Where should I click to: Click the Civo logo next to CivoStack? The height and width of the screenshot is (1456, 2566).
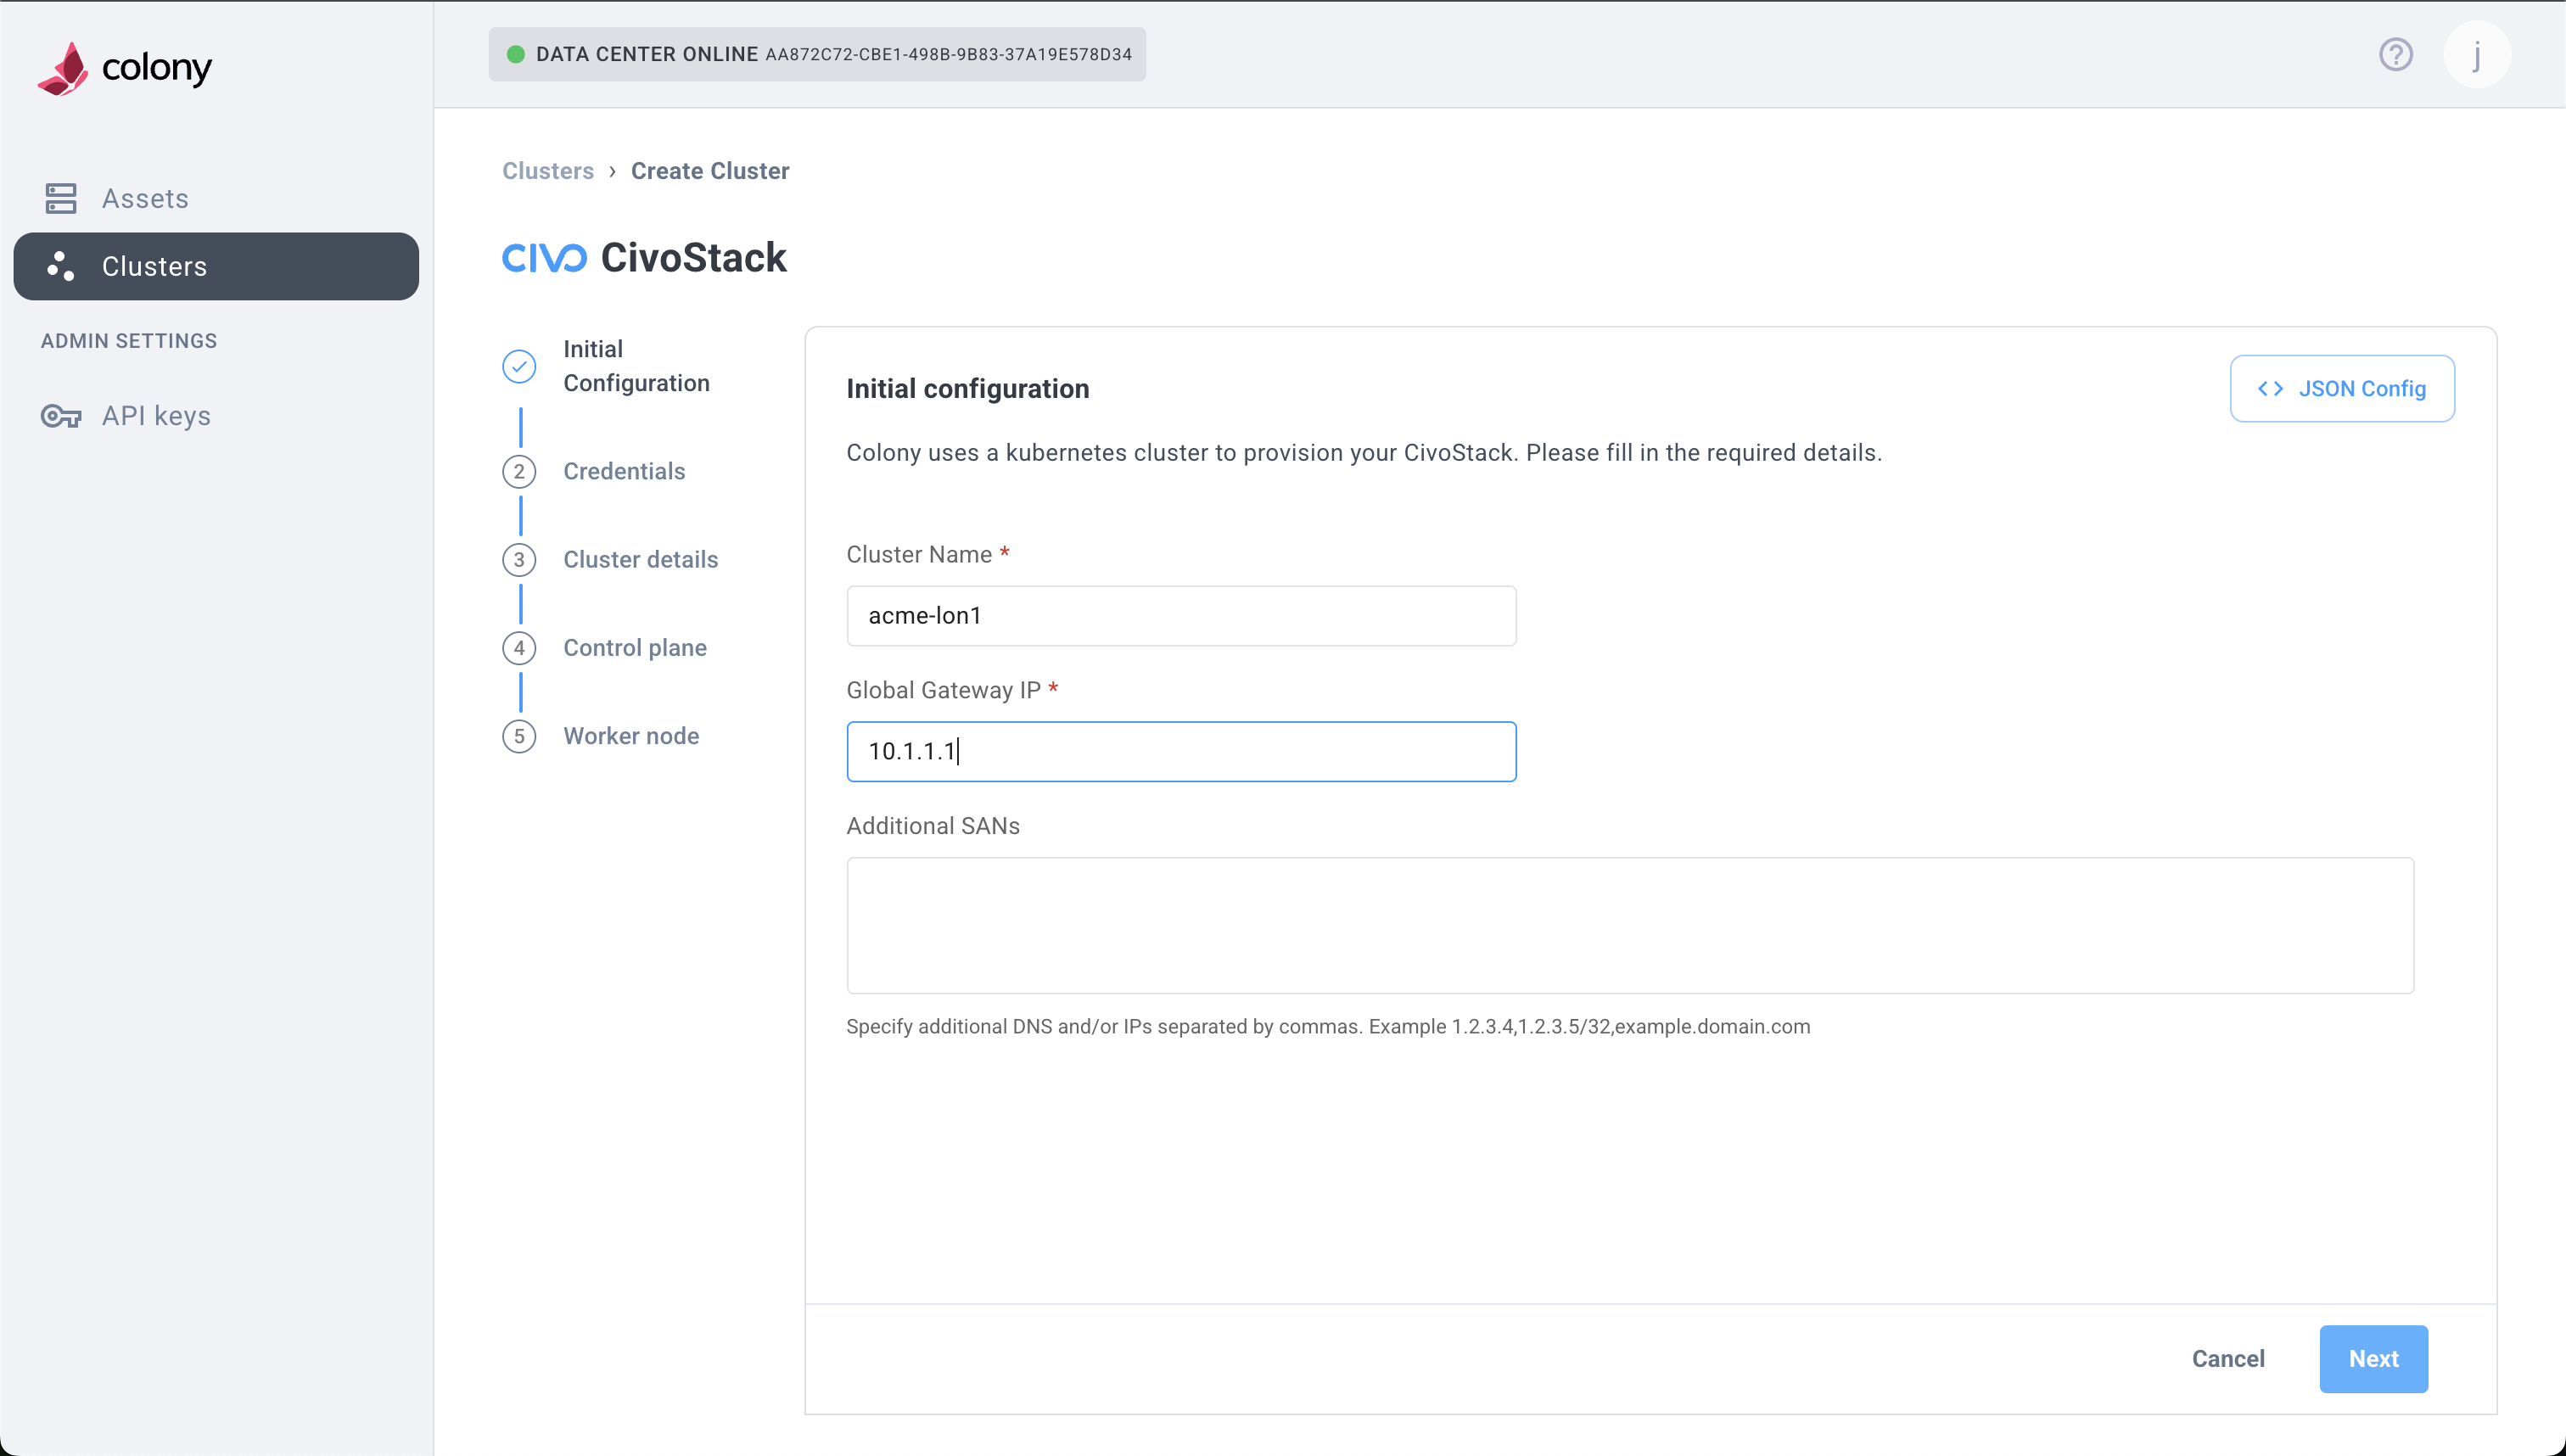(x=544, y=258)
